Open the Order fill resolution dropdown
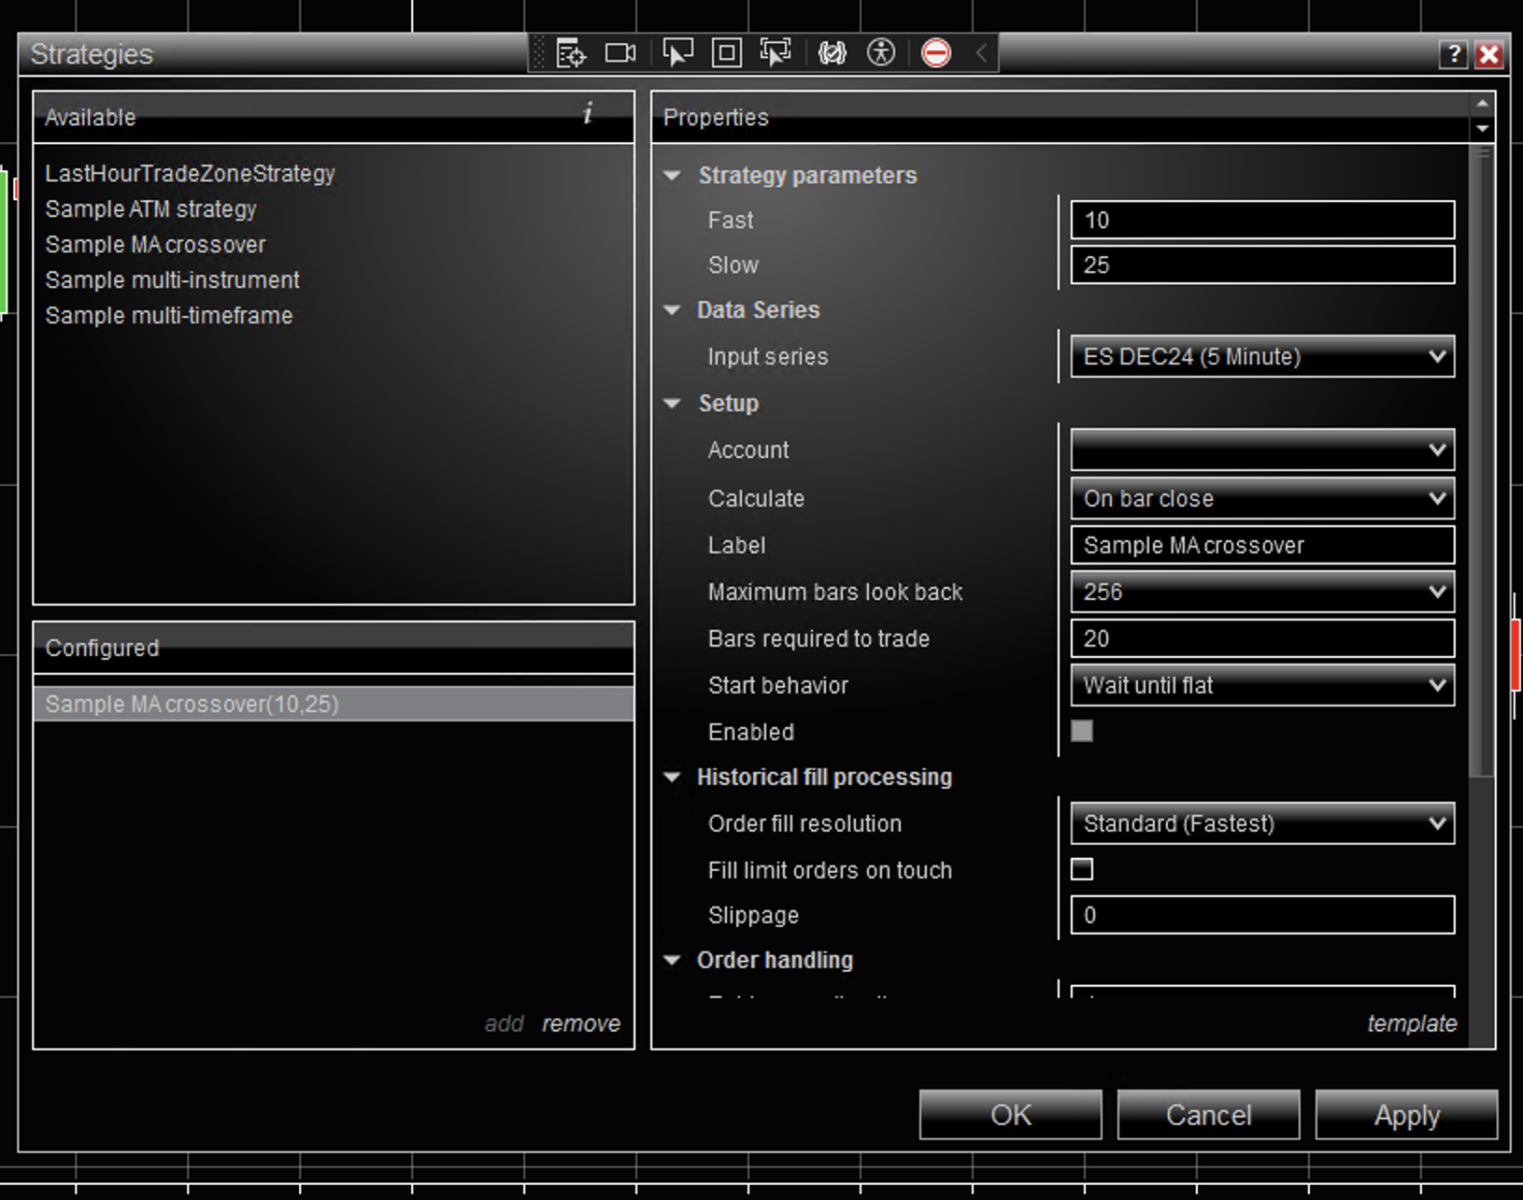This screenshot has height=1200, width=1523. (1262, 823)
